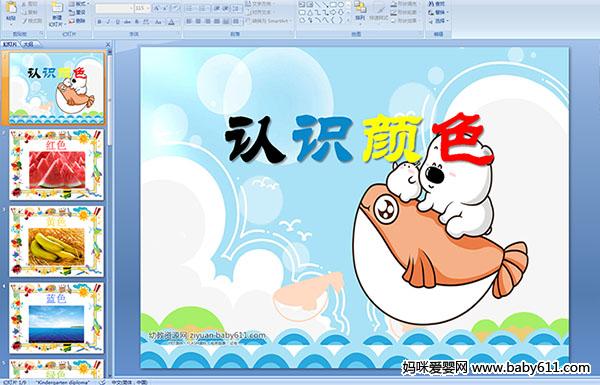Click the Convert to SmartArt button
The width and height of the screenshot is (600, 385).
click(x=268, y=21)
